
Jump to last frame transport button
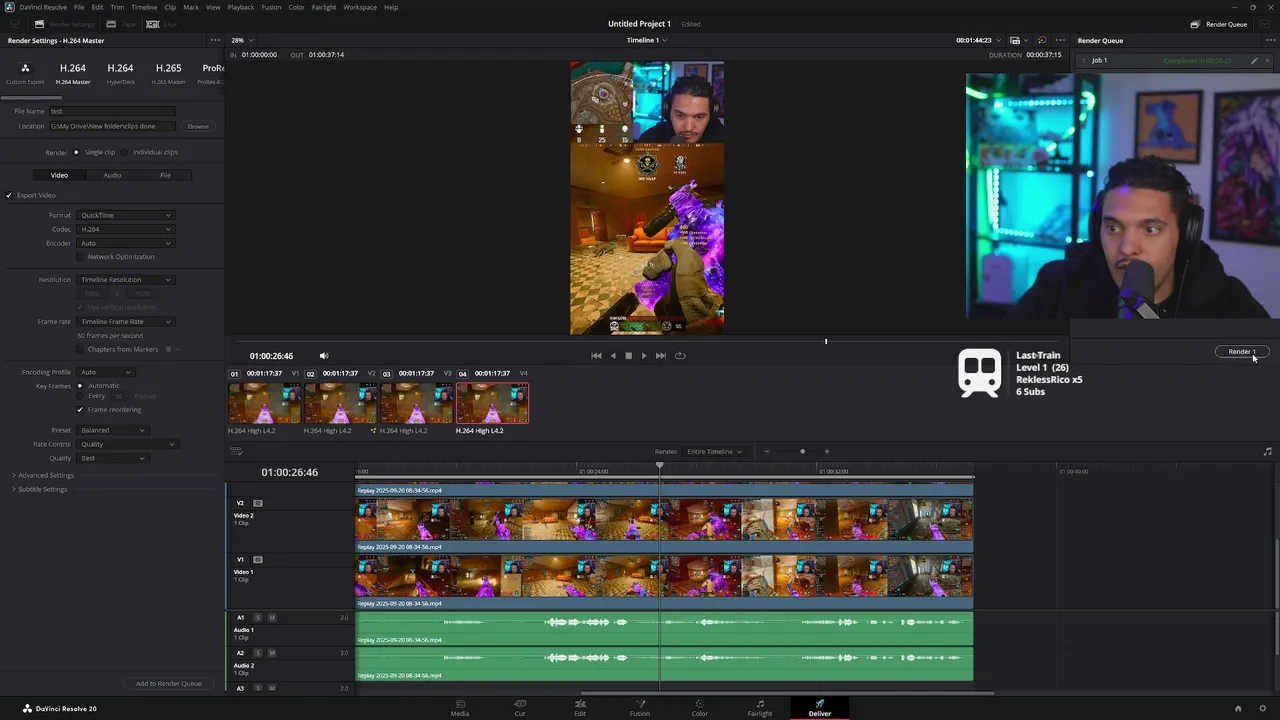[x=660, y=356]
